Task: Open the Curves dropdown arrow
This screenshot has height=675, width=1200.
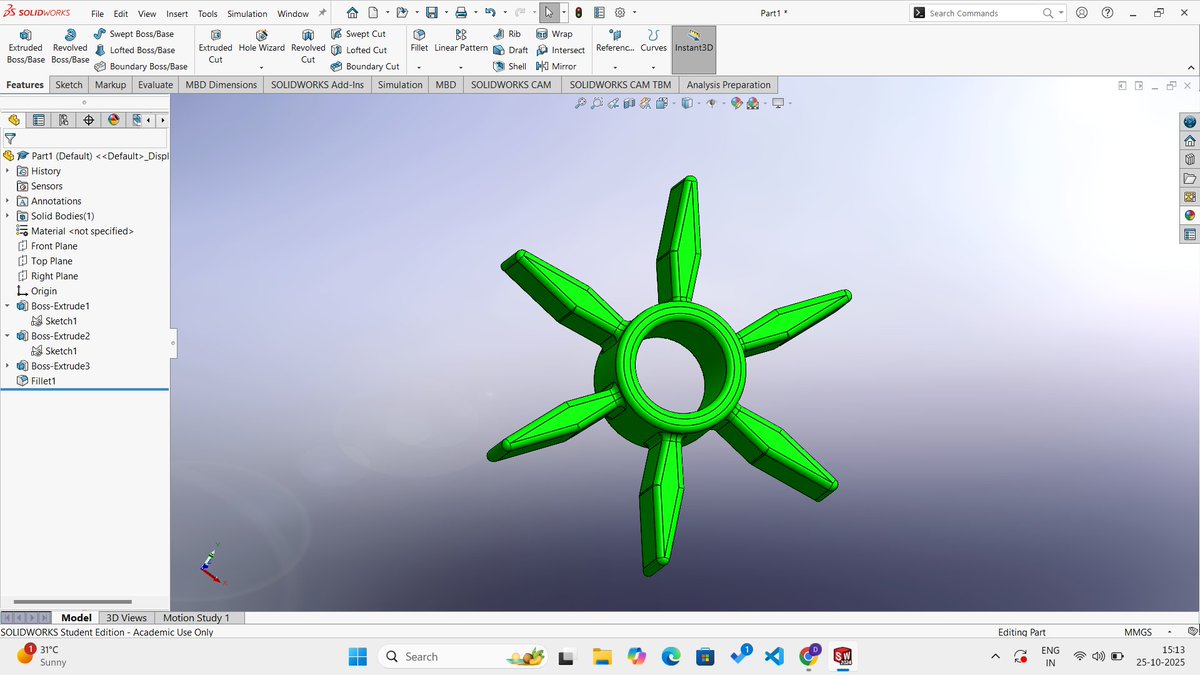Action: (x=653, y=67)
